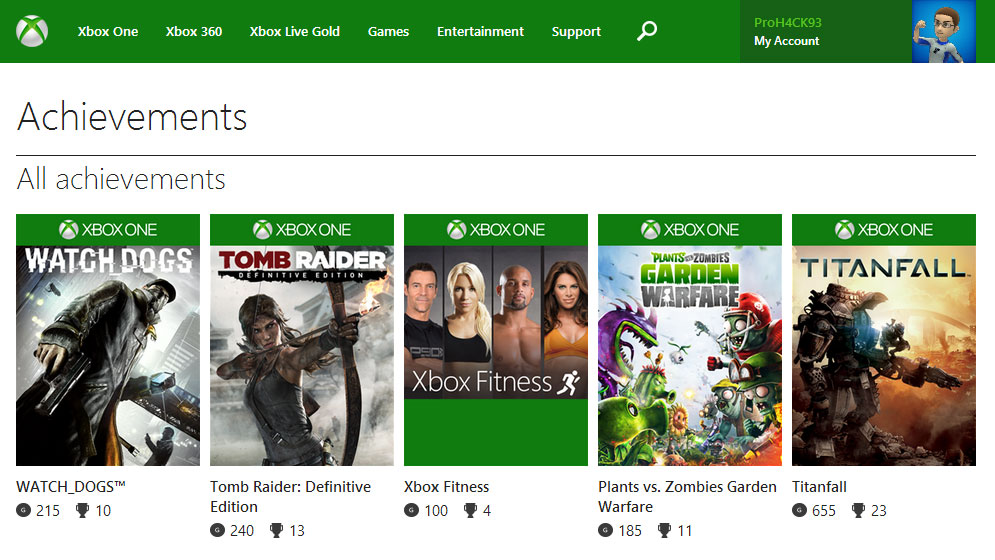Select the Xbox Fitness cover art
995x560 pixels.
tap(496, 356)
